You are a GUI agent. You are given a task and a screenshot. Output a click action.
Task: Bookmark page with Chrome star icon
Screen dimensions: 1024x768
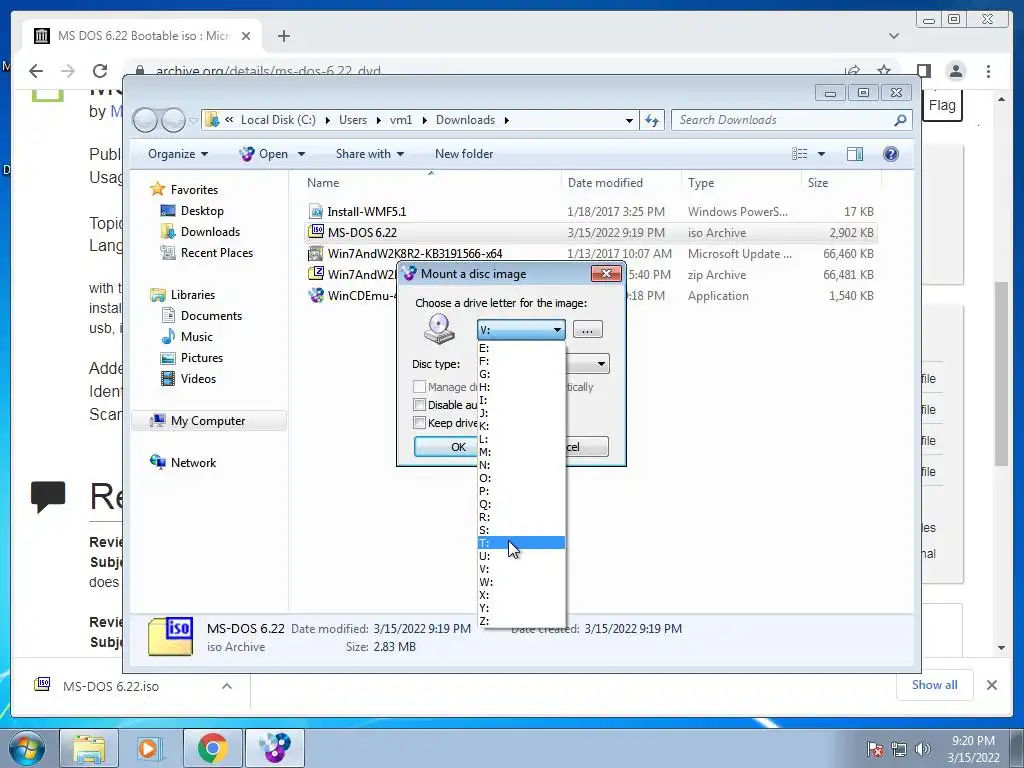point(884,70)
